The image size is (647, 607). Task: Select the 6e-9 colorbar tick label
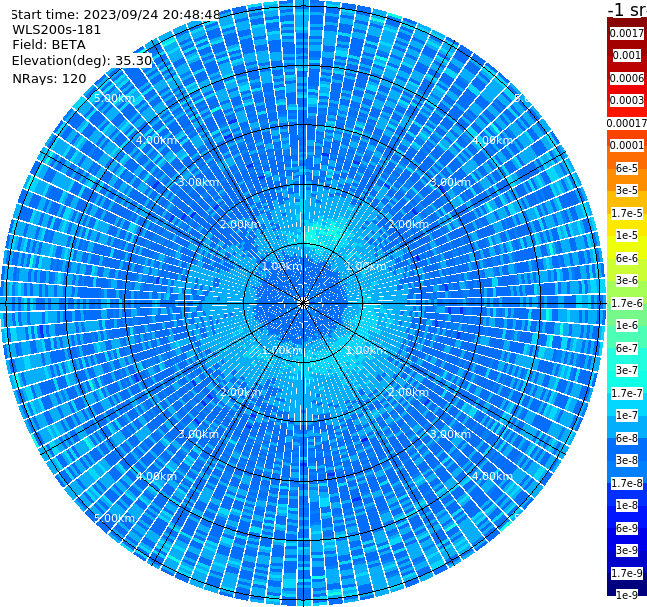click(x=627, y=528)
